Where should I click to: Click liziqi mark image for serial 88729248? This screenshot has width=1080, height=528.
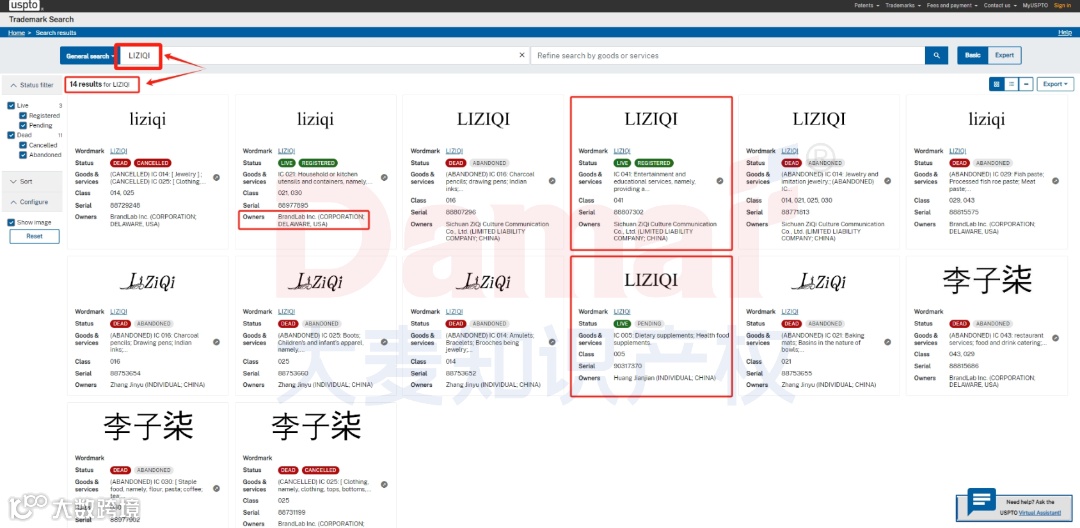[x=147, y=120]
